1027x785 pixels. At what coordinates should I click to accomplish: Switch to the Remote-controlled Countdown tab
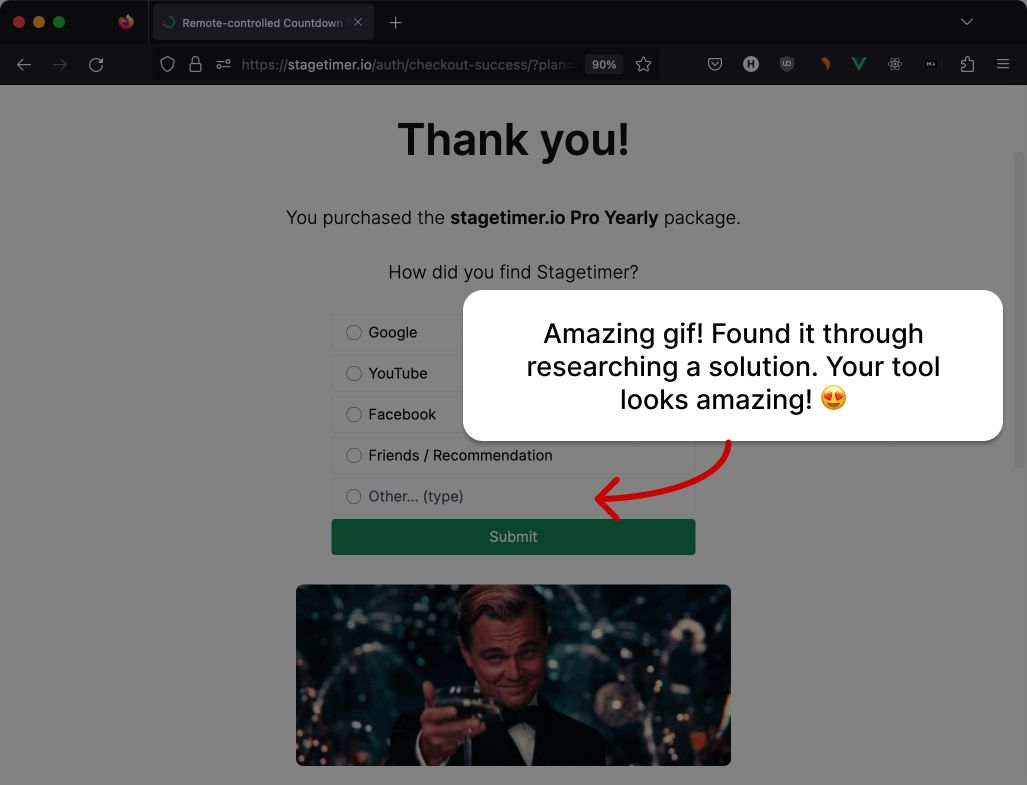pos(257,22)
